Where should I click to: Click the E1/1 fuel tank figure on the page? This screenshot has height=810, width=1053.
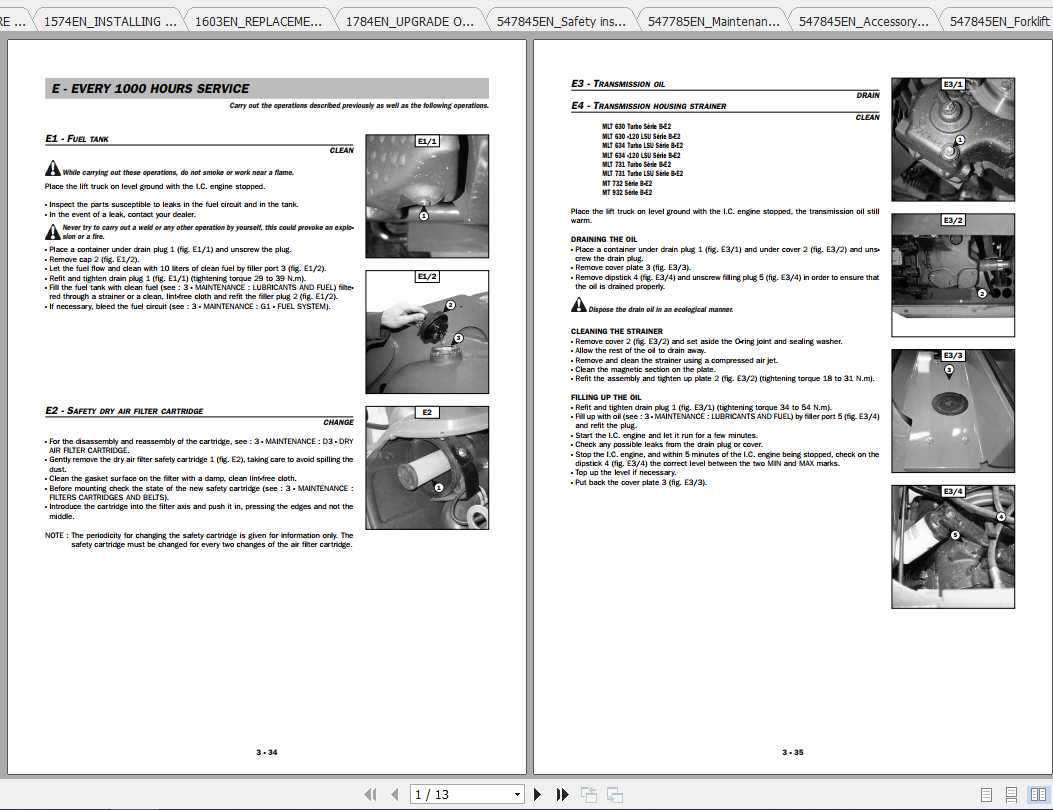(x=427, y=195)
